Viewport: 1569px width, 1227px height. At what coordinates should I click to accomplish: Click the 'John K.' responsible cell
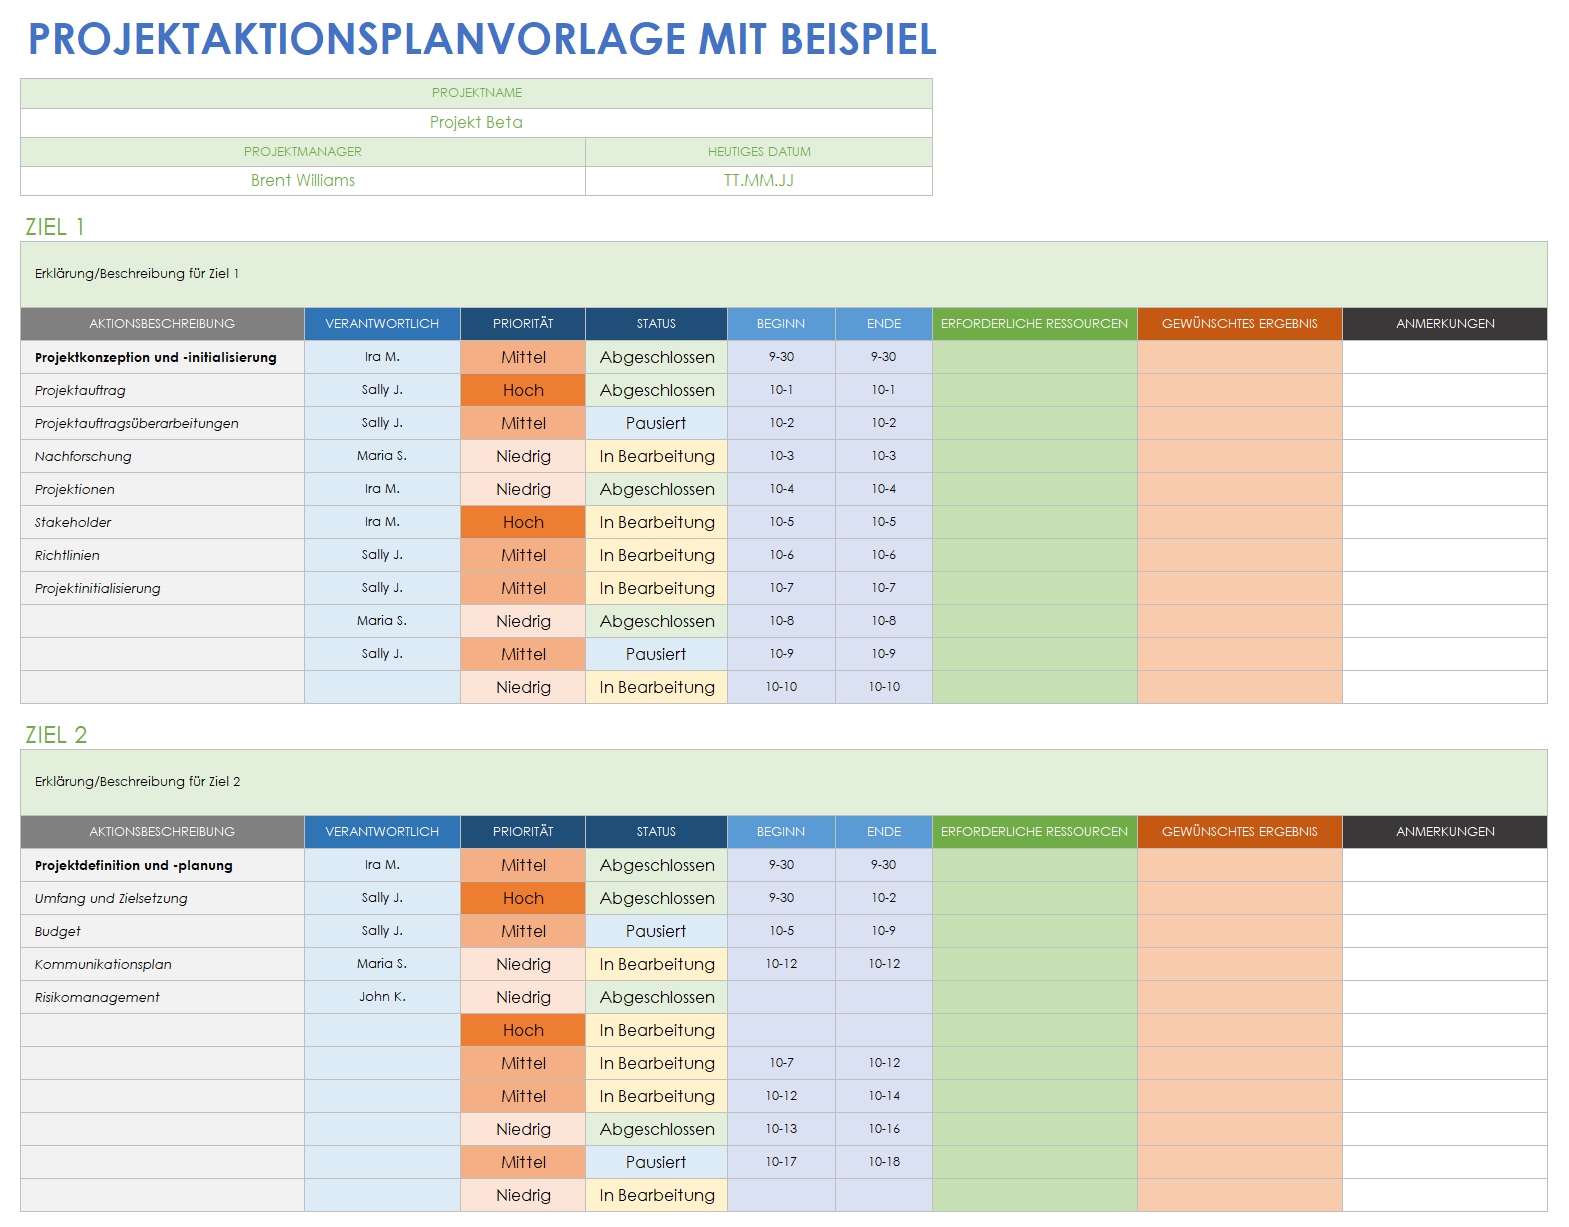coord(382,997)
